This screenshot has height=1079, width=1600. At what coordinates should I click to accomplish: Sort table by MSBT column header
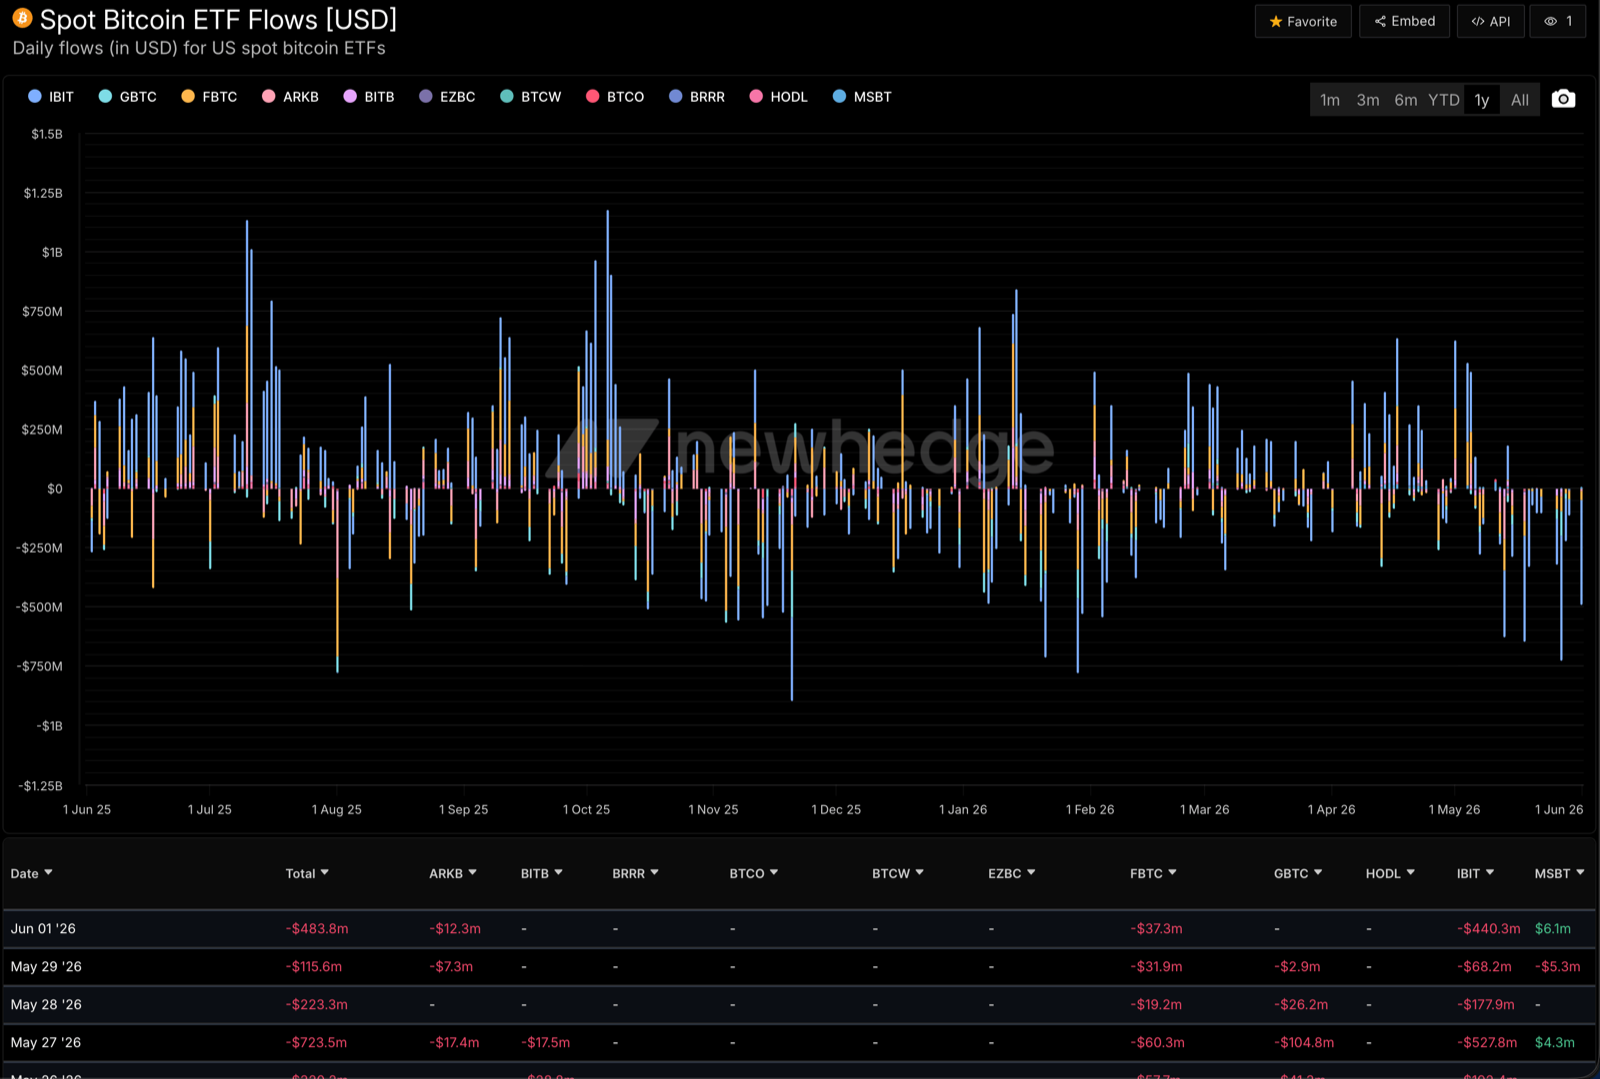pos(1560,874)
